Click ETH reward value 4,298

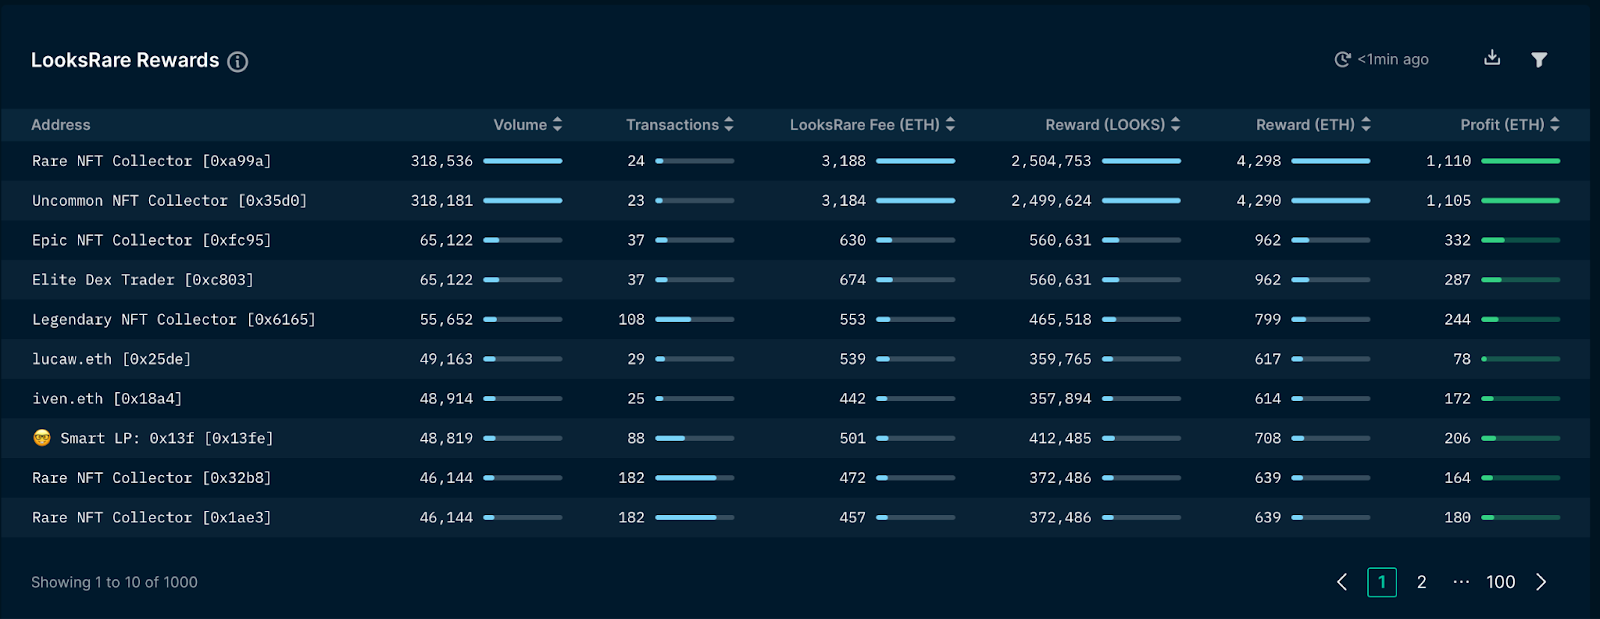pyautogui.click(x=1259, y=161)
